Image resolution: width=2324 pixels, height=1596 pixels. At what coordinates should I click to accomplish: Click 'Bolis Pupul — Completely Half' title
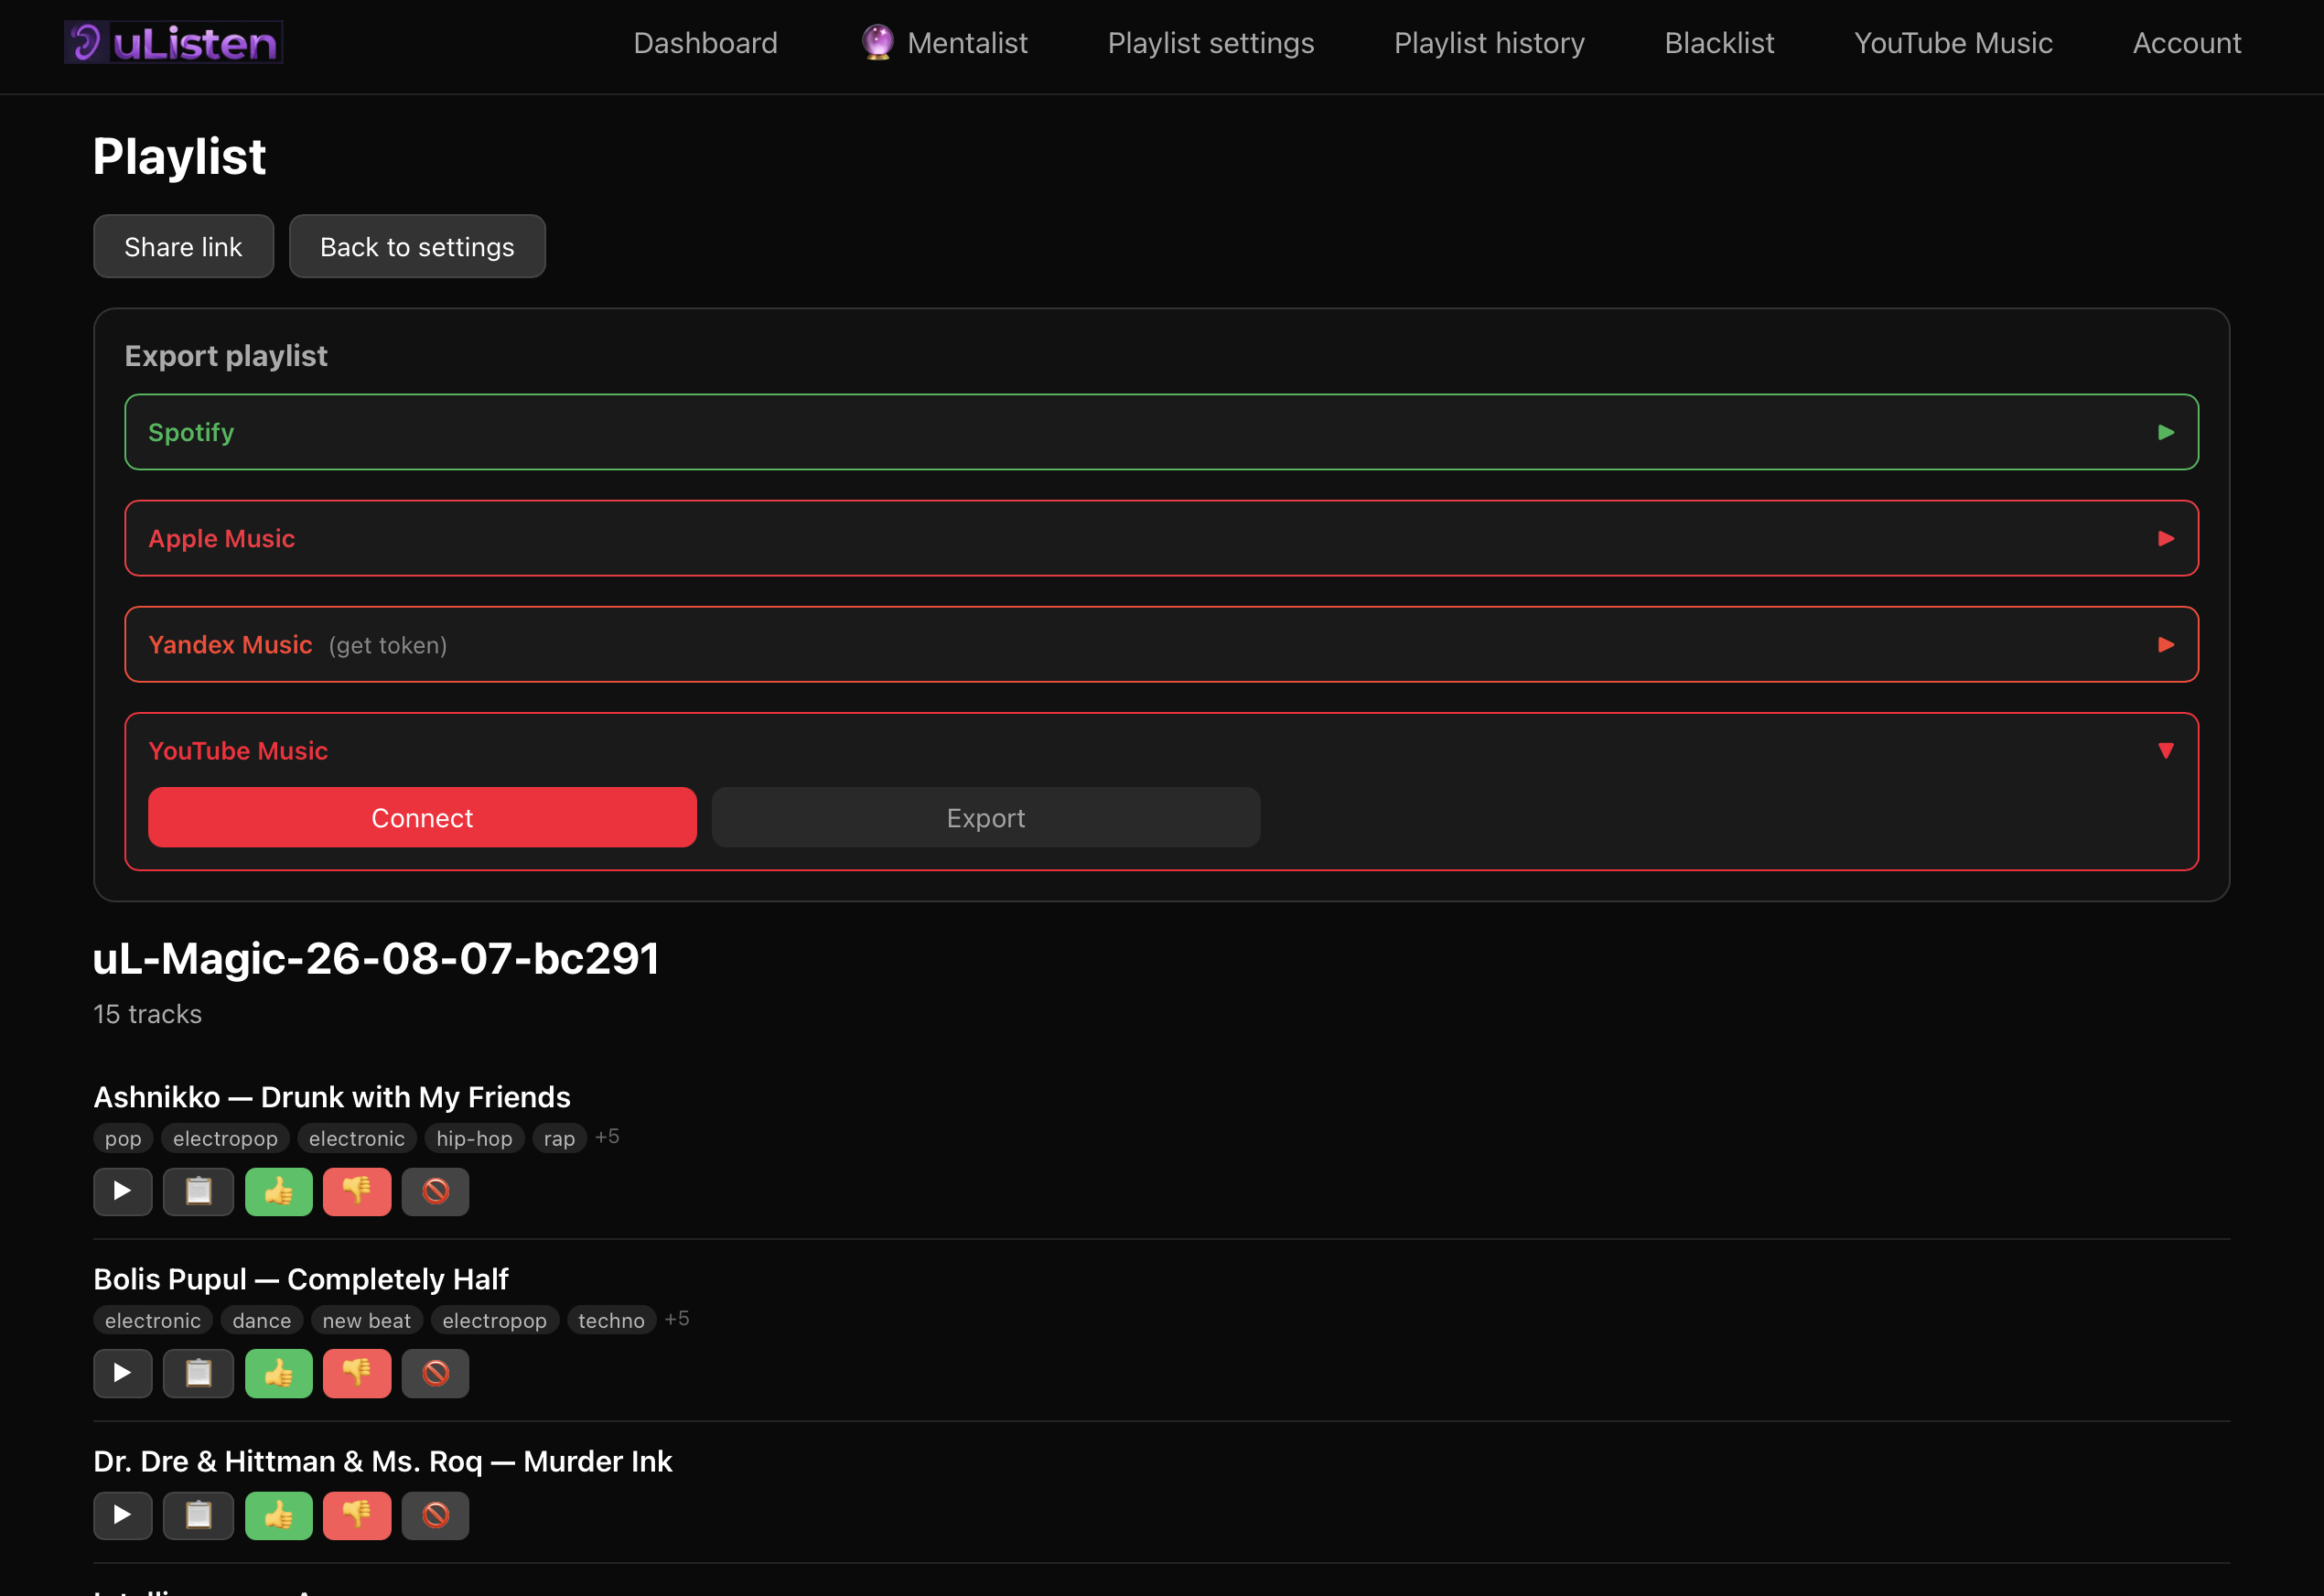[x=301, y=1279]
